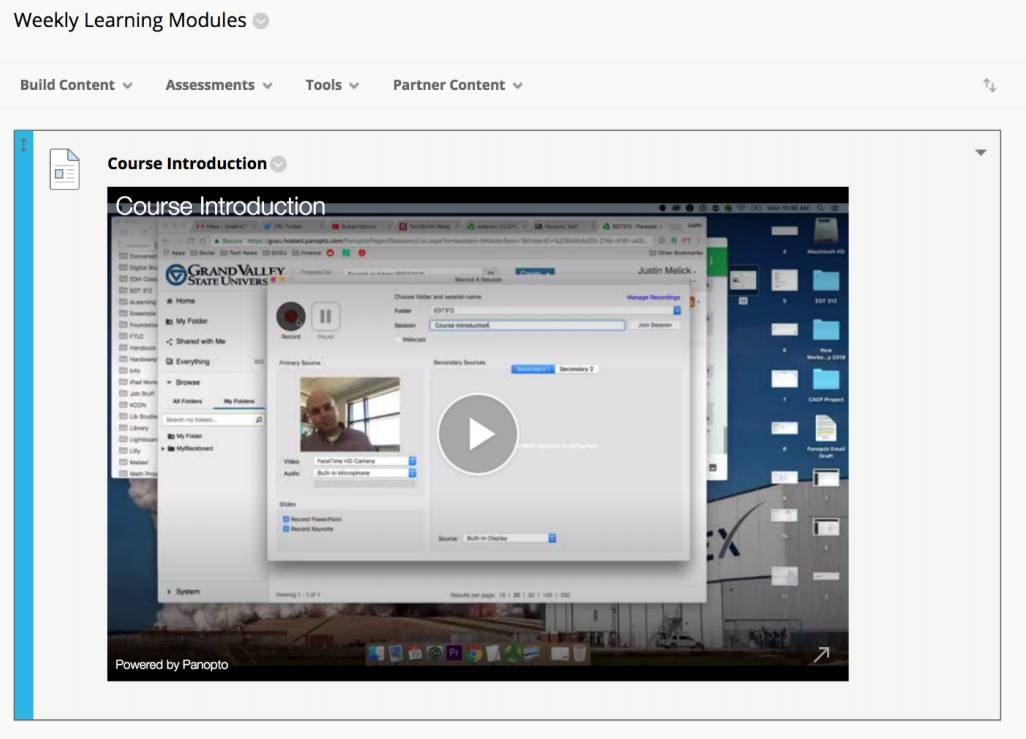This screenshot has height=739, width=1026.
Task: Open video in Panopto via arrow icon
Action: [x=821, y=655]
